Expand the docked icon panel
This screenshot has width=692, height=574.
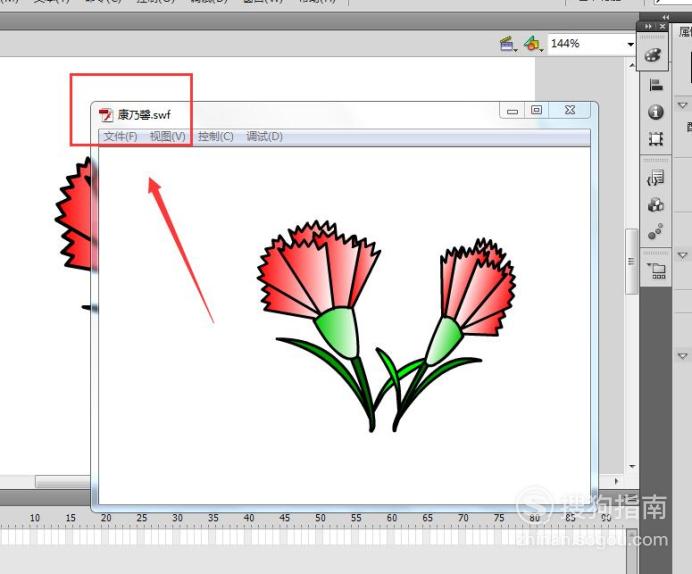pyautogui.click(x=648, y=26)
